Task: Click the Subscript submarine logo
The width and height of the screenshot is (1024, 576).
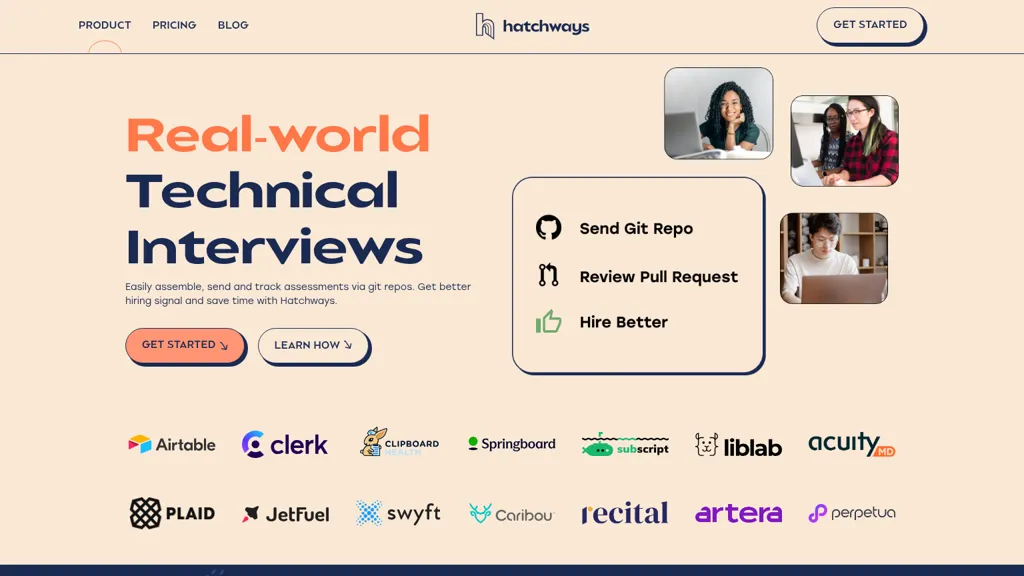Action: (x=625, y=445)
